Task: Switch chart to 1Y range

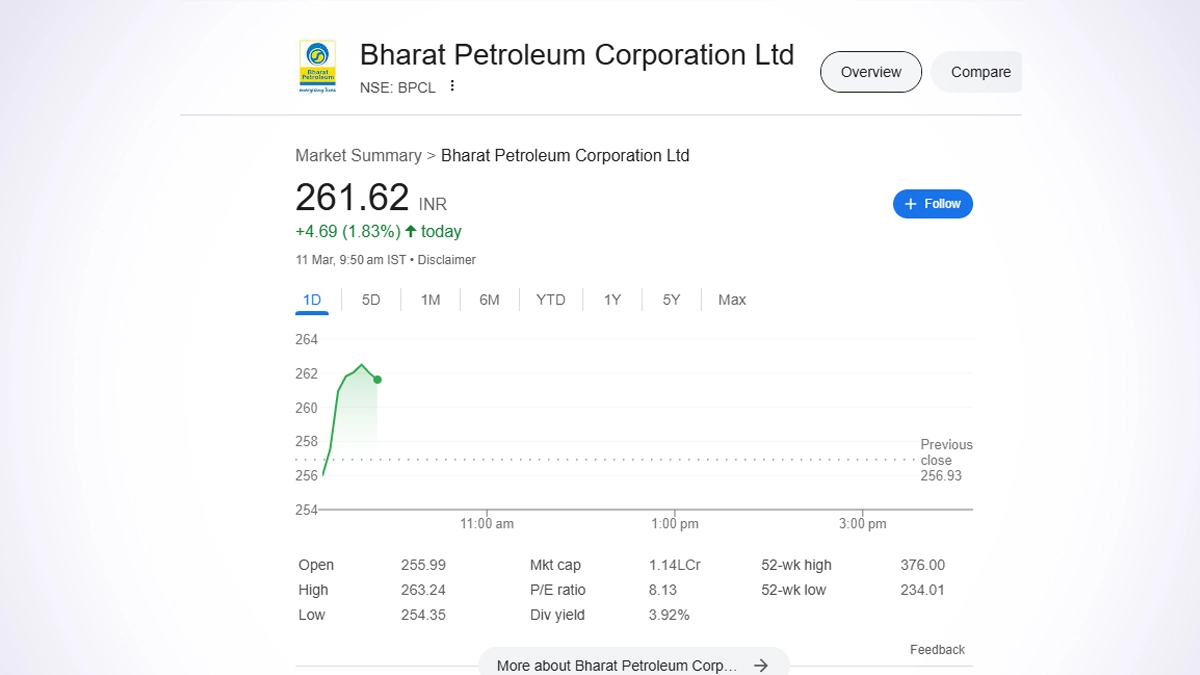Action: click(612, 300)
